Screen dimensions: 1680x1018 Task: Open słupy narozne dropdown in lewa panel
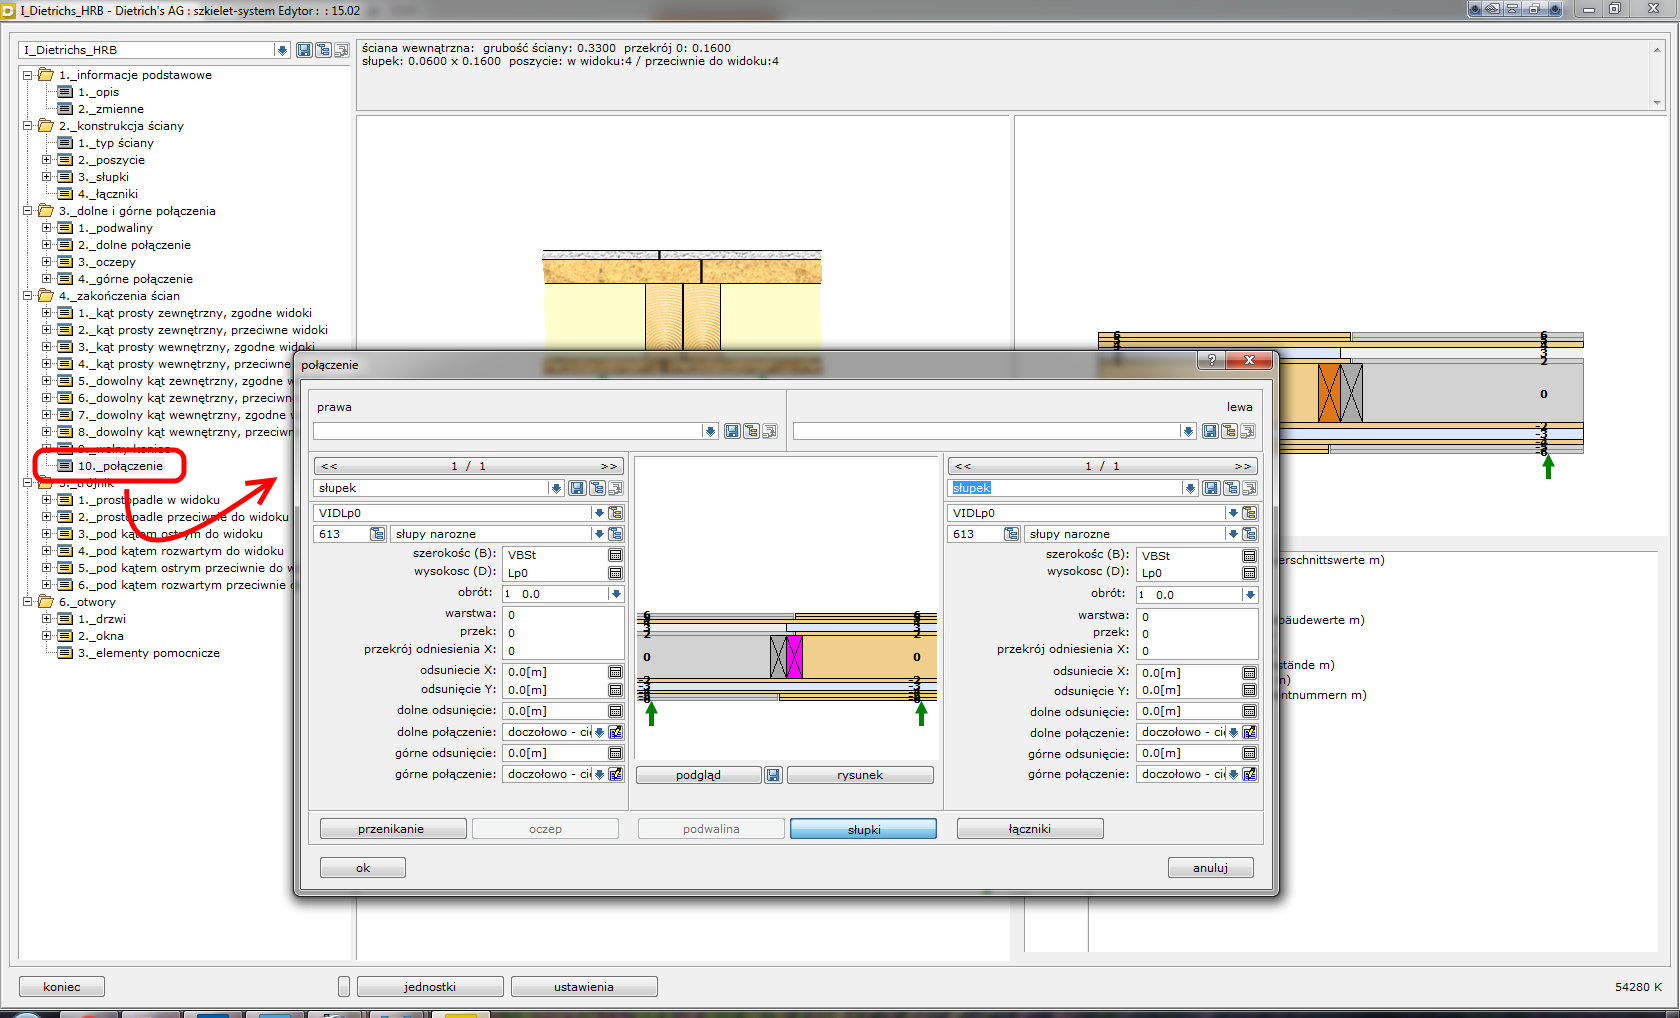point(1233,534)
